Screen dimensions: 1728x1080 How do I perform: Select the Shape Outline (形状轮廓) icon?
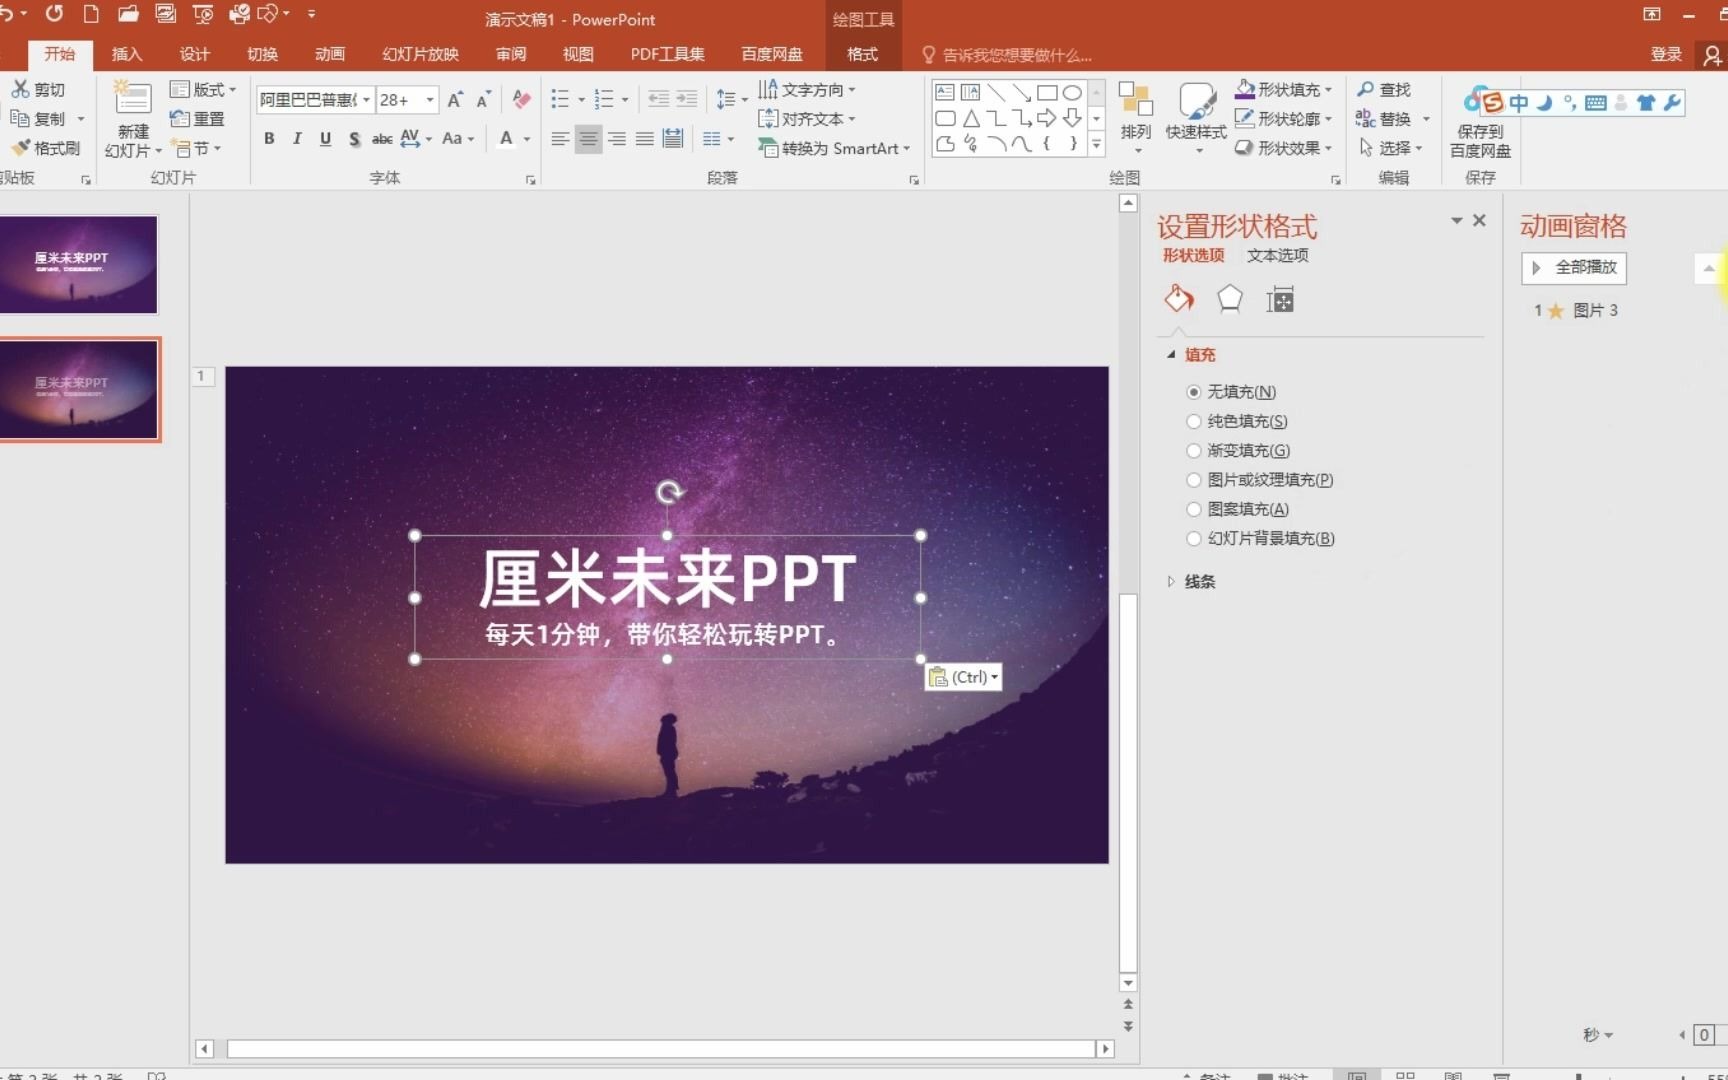(x=1245, y=118)
